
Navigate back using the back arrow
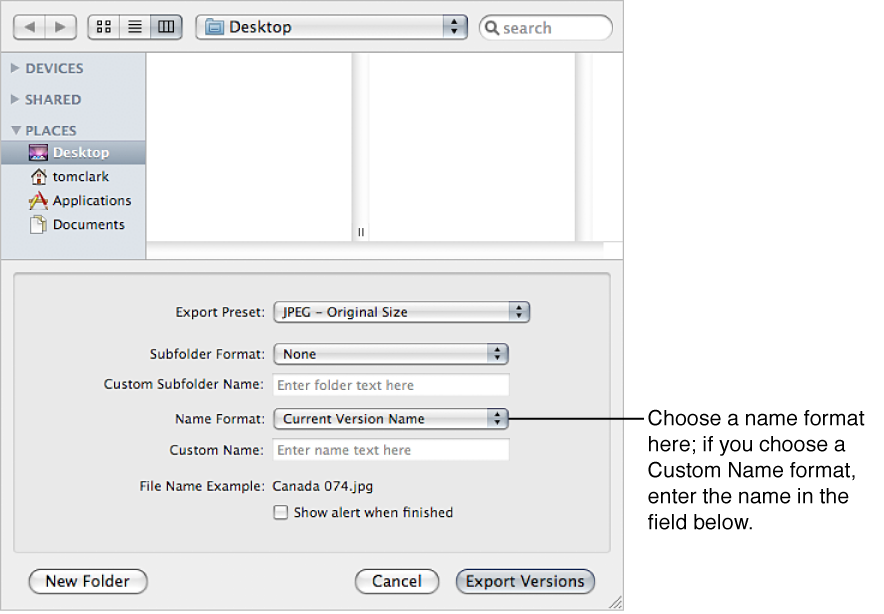(29, 27)
